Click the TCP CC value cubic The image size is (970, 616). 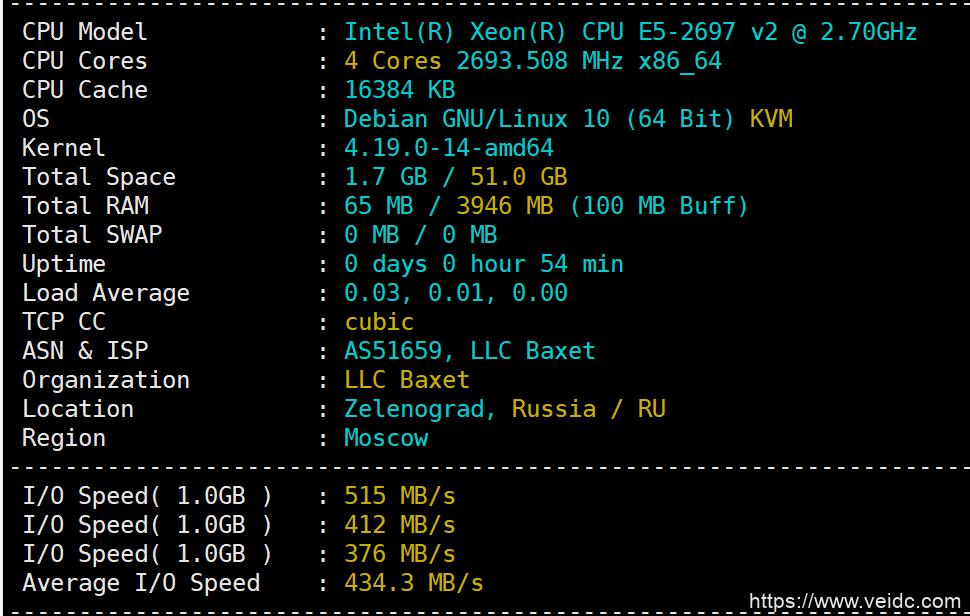(379, 322)
